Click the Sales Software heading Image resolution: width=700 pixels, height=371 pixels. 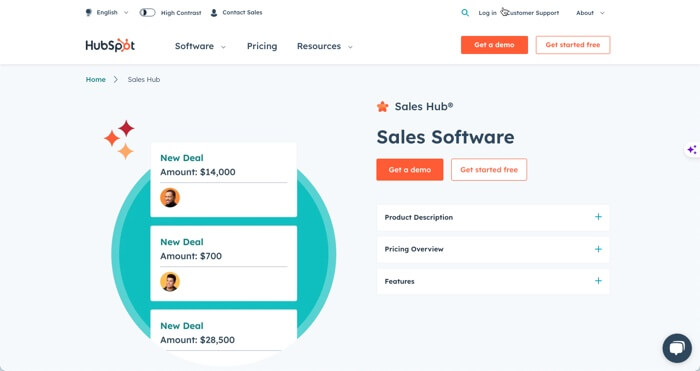[x=445, y=137]
